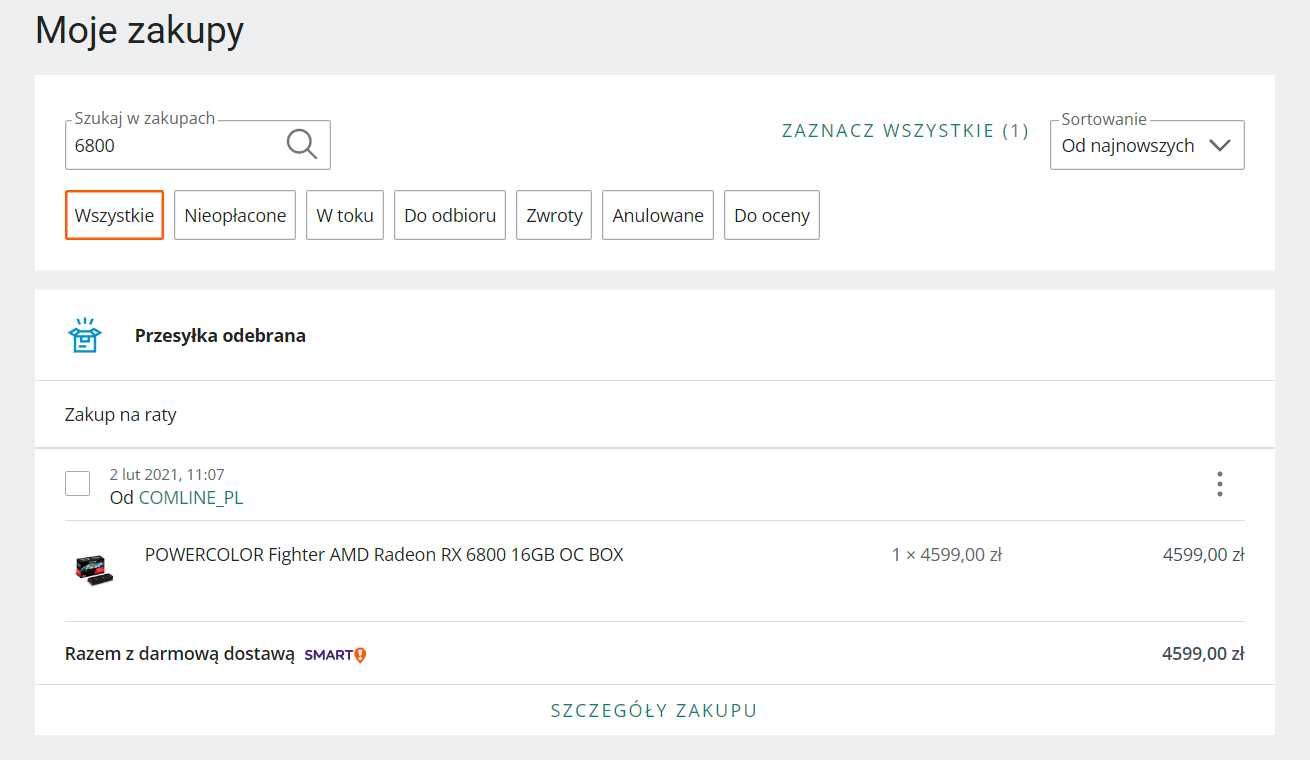Select the Wszystkie filter tab

coord(114,215)
